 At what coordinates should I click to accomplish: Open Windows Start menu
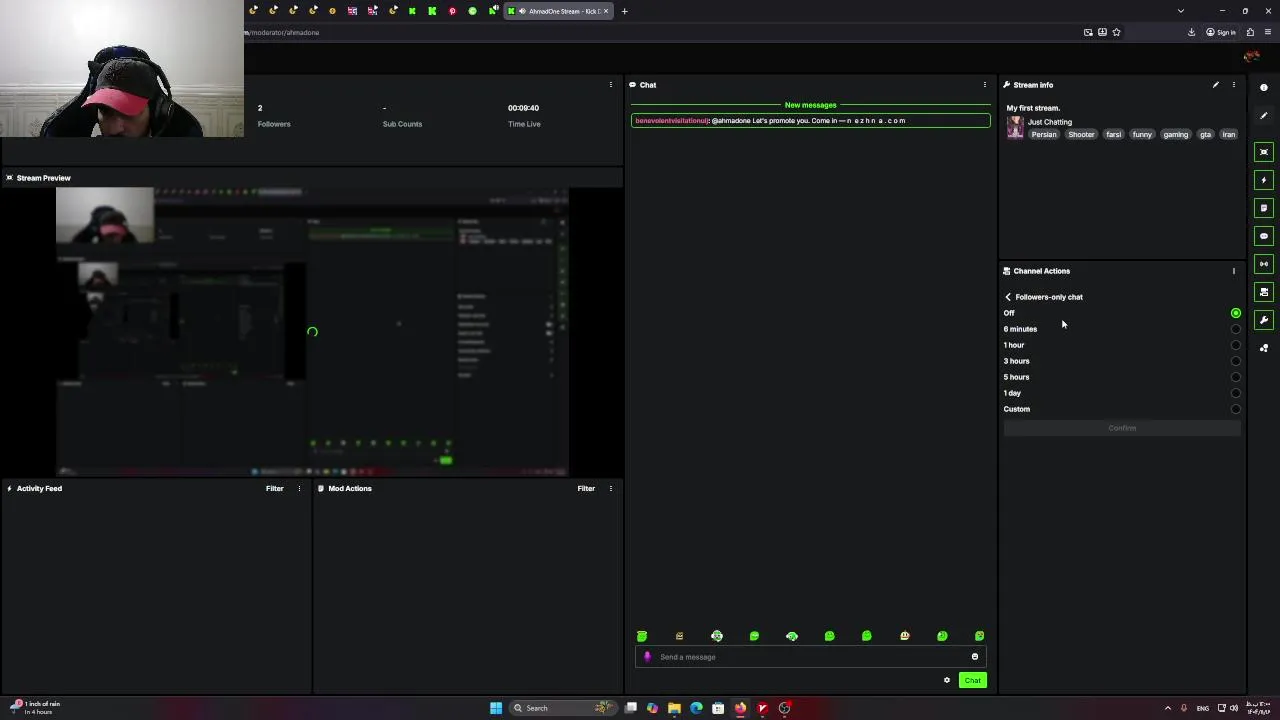click(x=496, y=708)
